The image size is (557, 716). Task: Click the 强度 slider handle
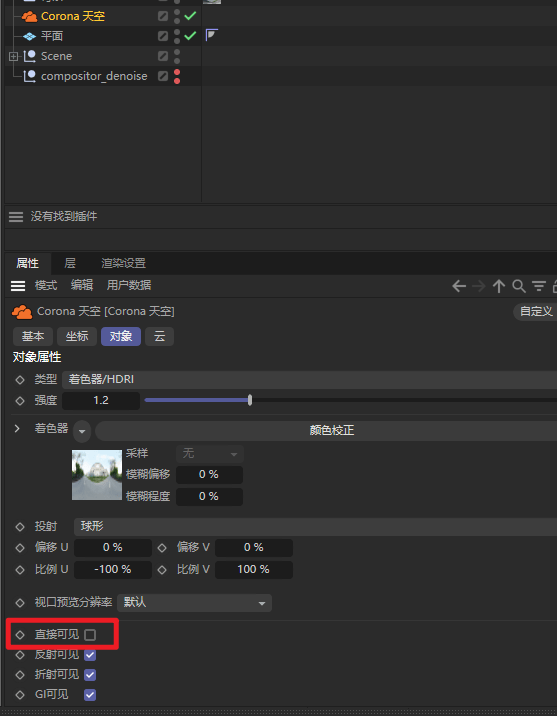click(250, 400)
